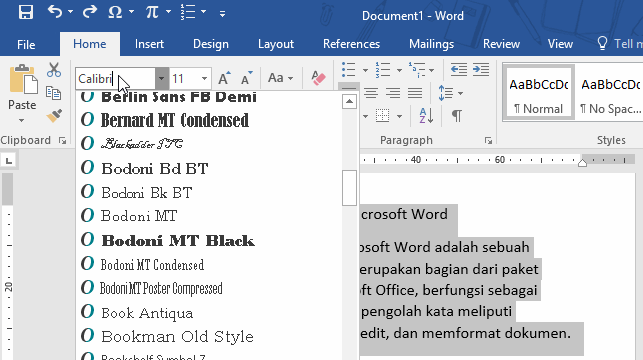Insert a symbol with the Omega icon
This screenshot has height=360, width=643.
click(115, 12)
